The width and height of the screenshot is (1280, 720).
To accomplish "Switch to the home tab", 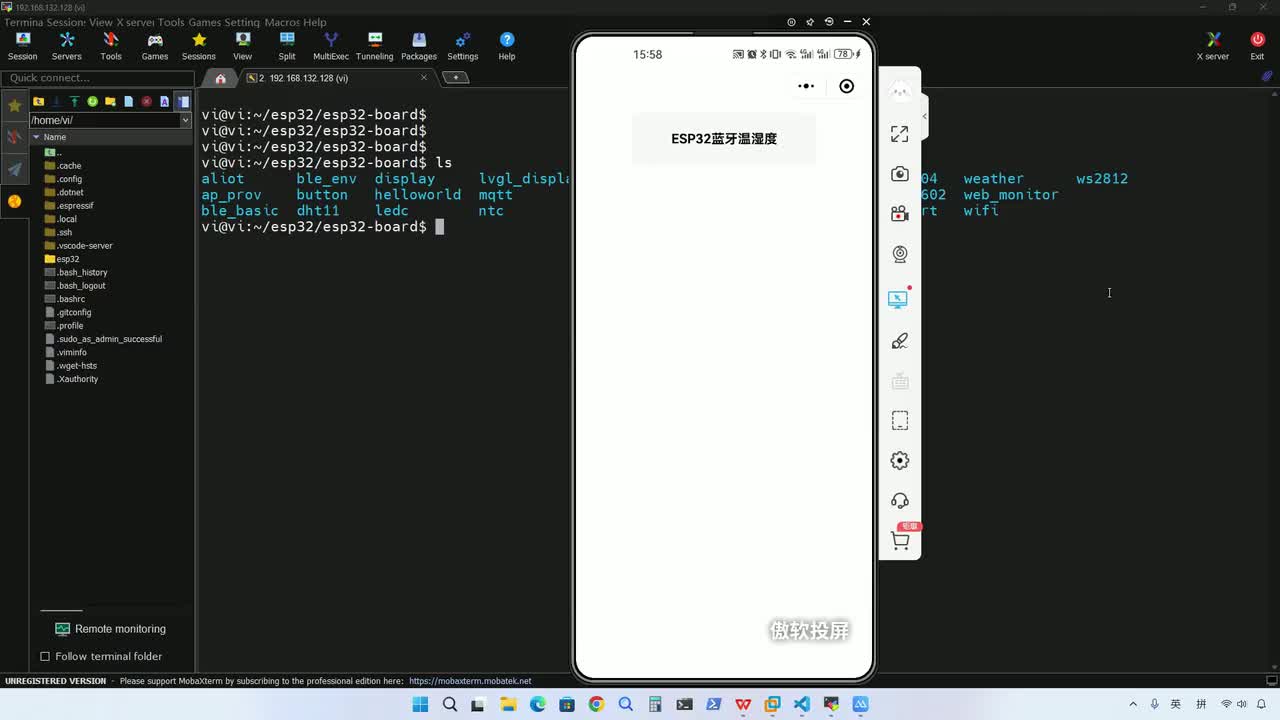I will coord(220,78).
